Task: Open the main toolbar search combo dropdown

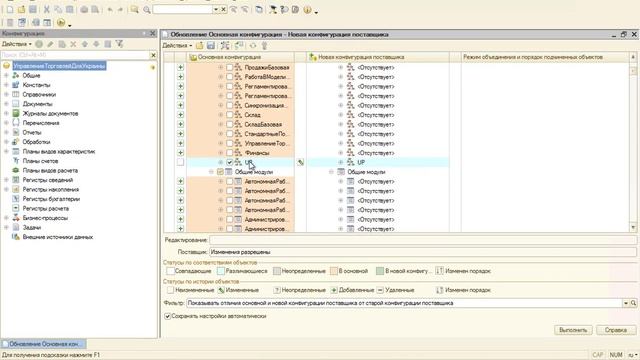Action: (x=216, y=9)
